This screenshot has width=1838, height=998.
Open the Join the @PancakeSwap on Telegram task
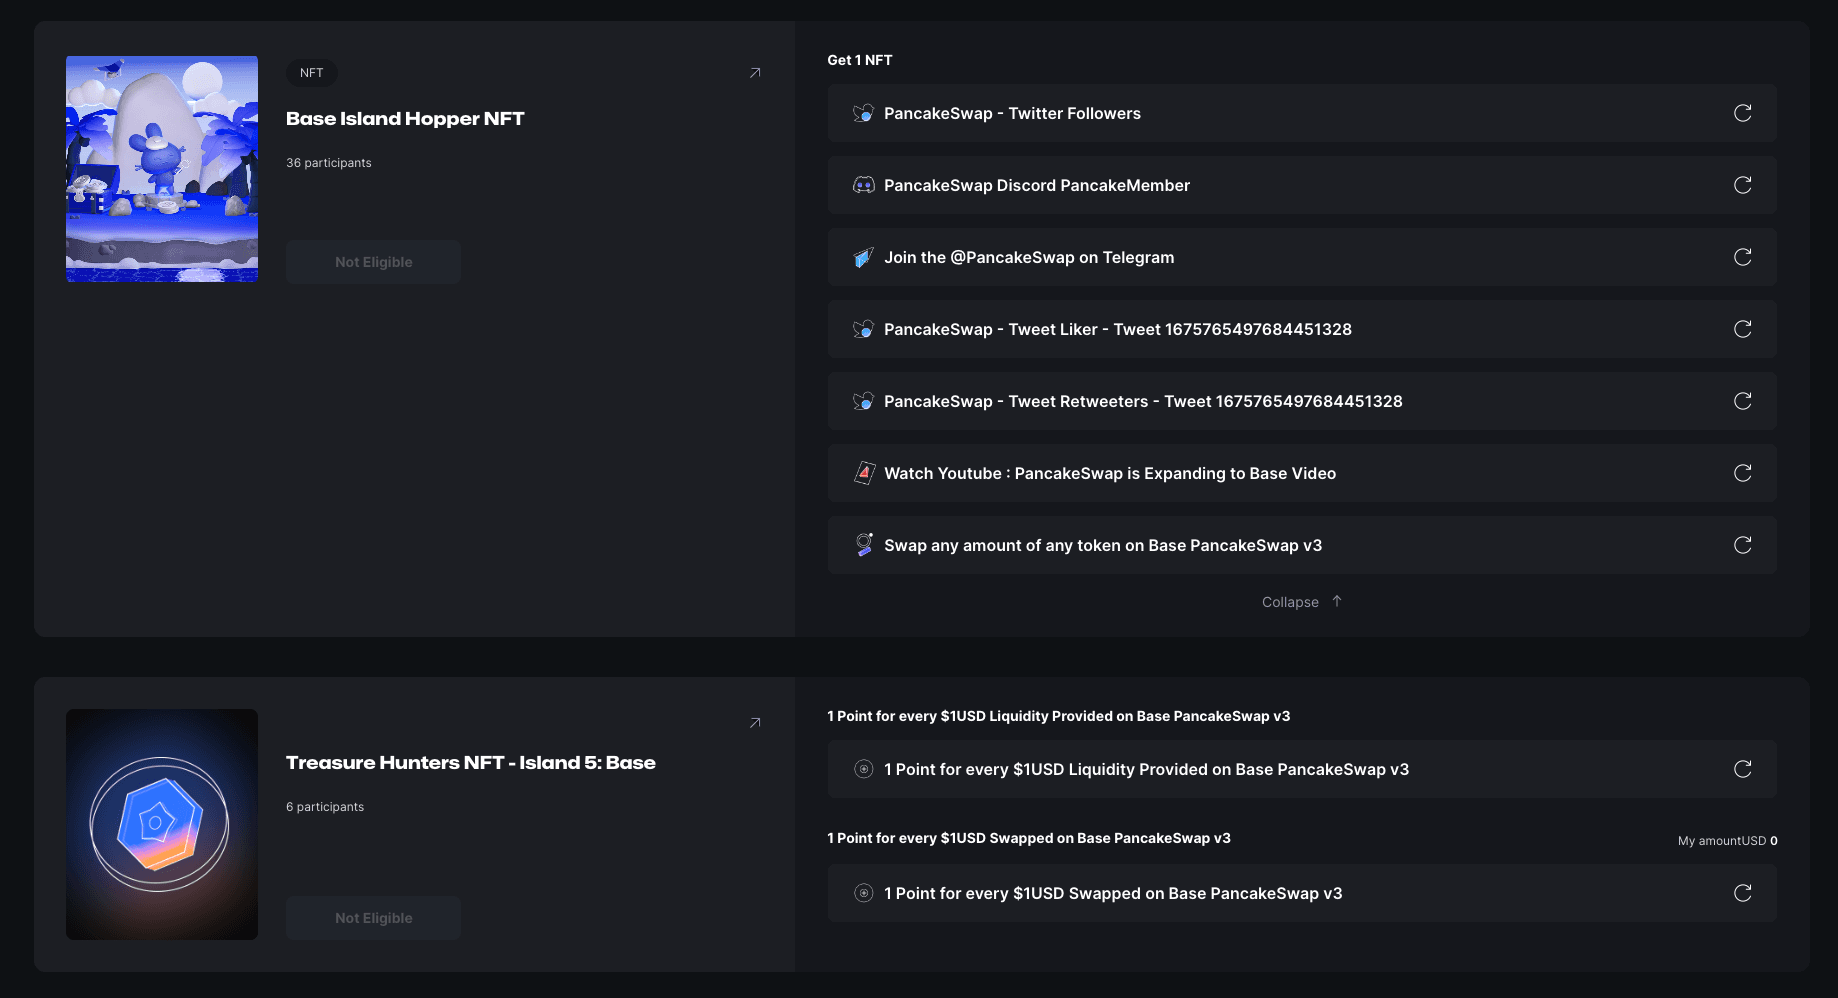point(1028,257)
